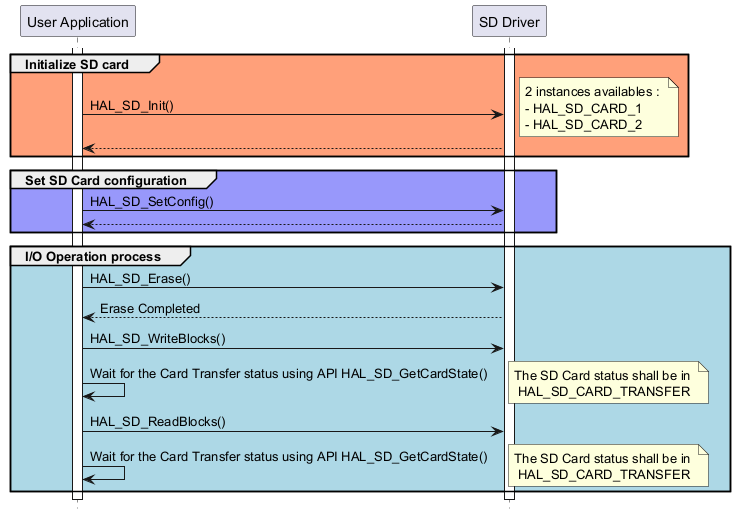Viewport: 735px width, 514px height.
Task: Select the User Application participant box
Action: click(x=78, y=21)
